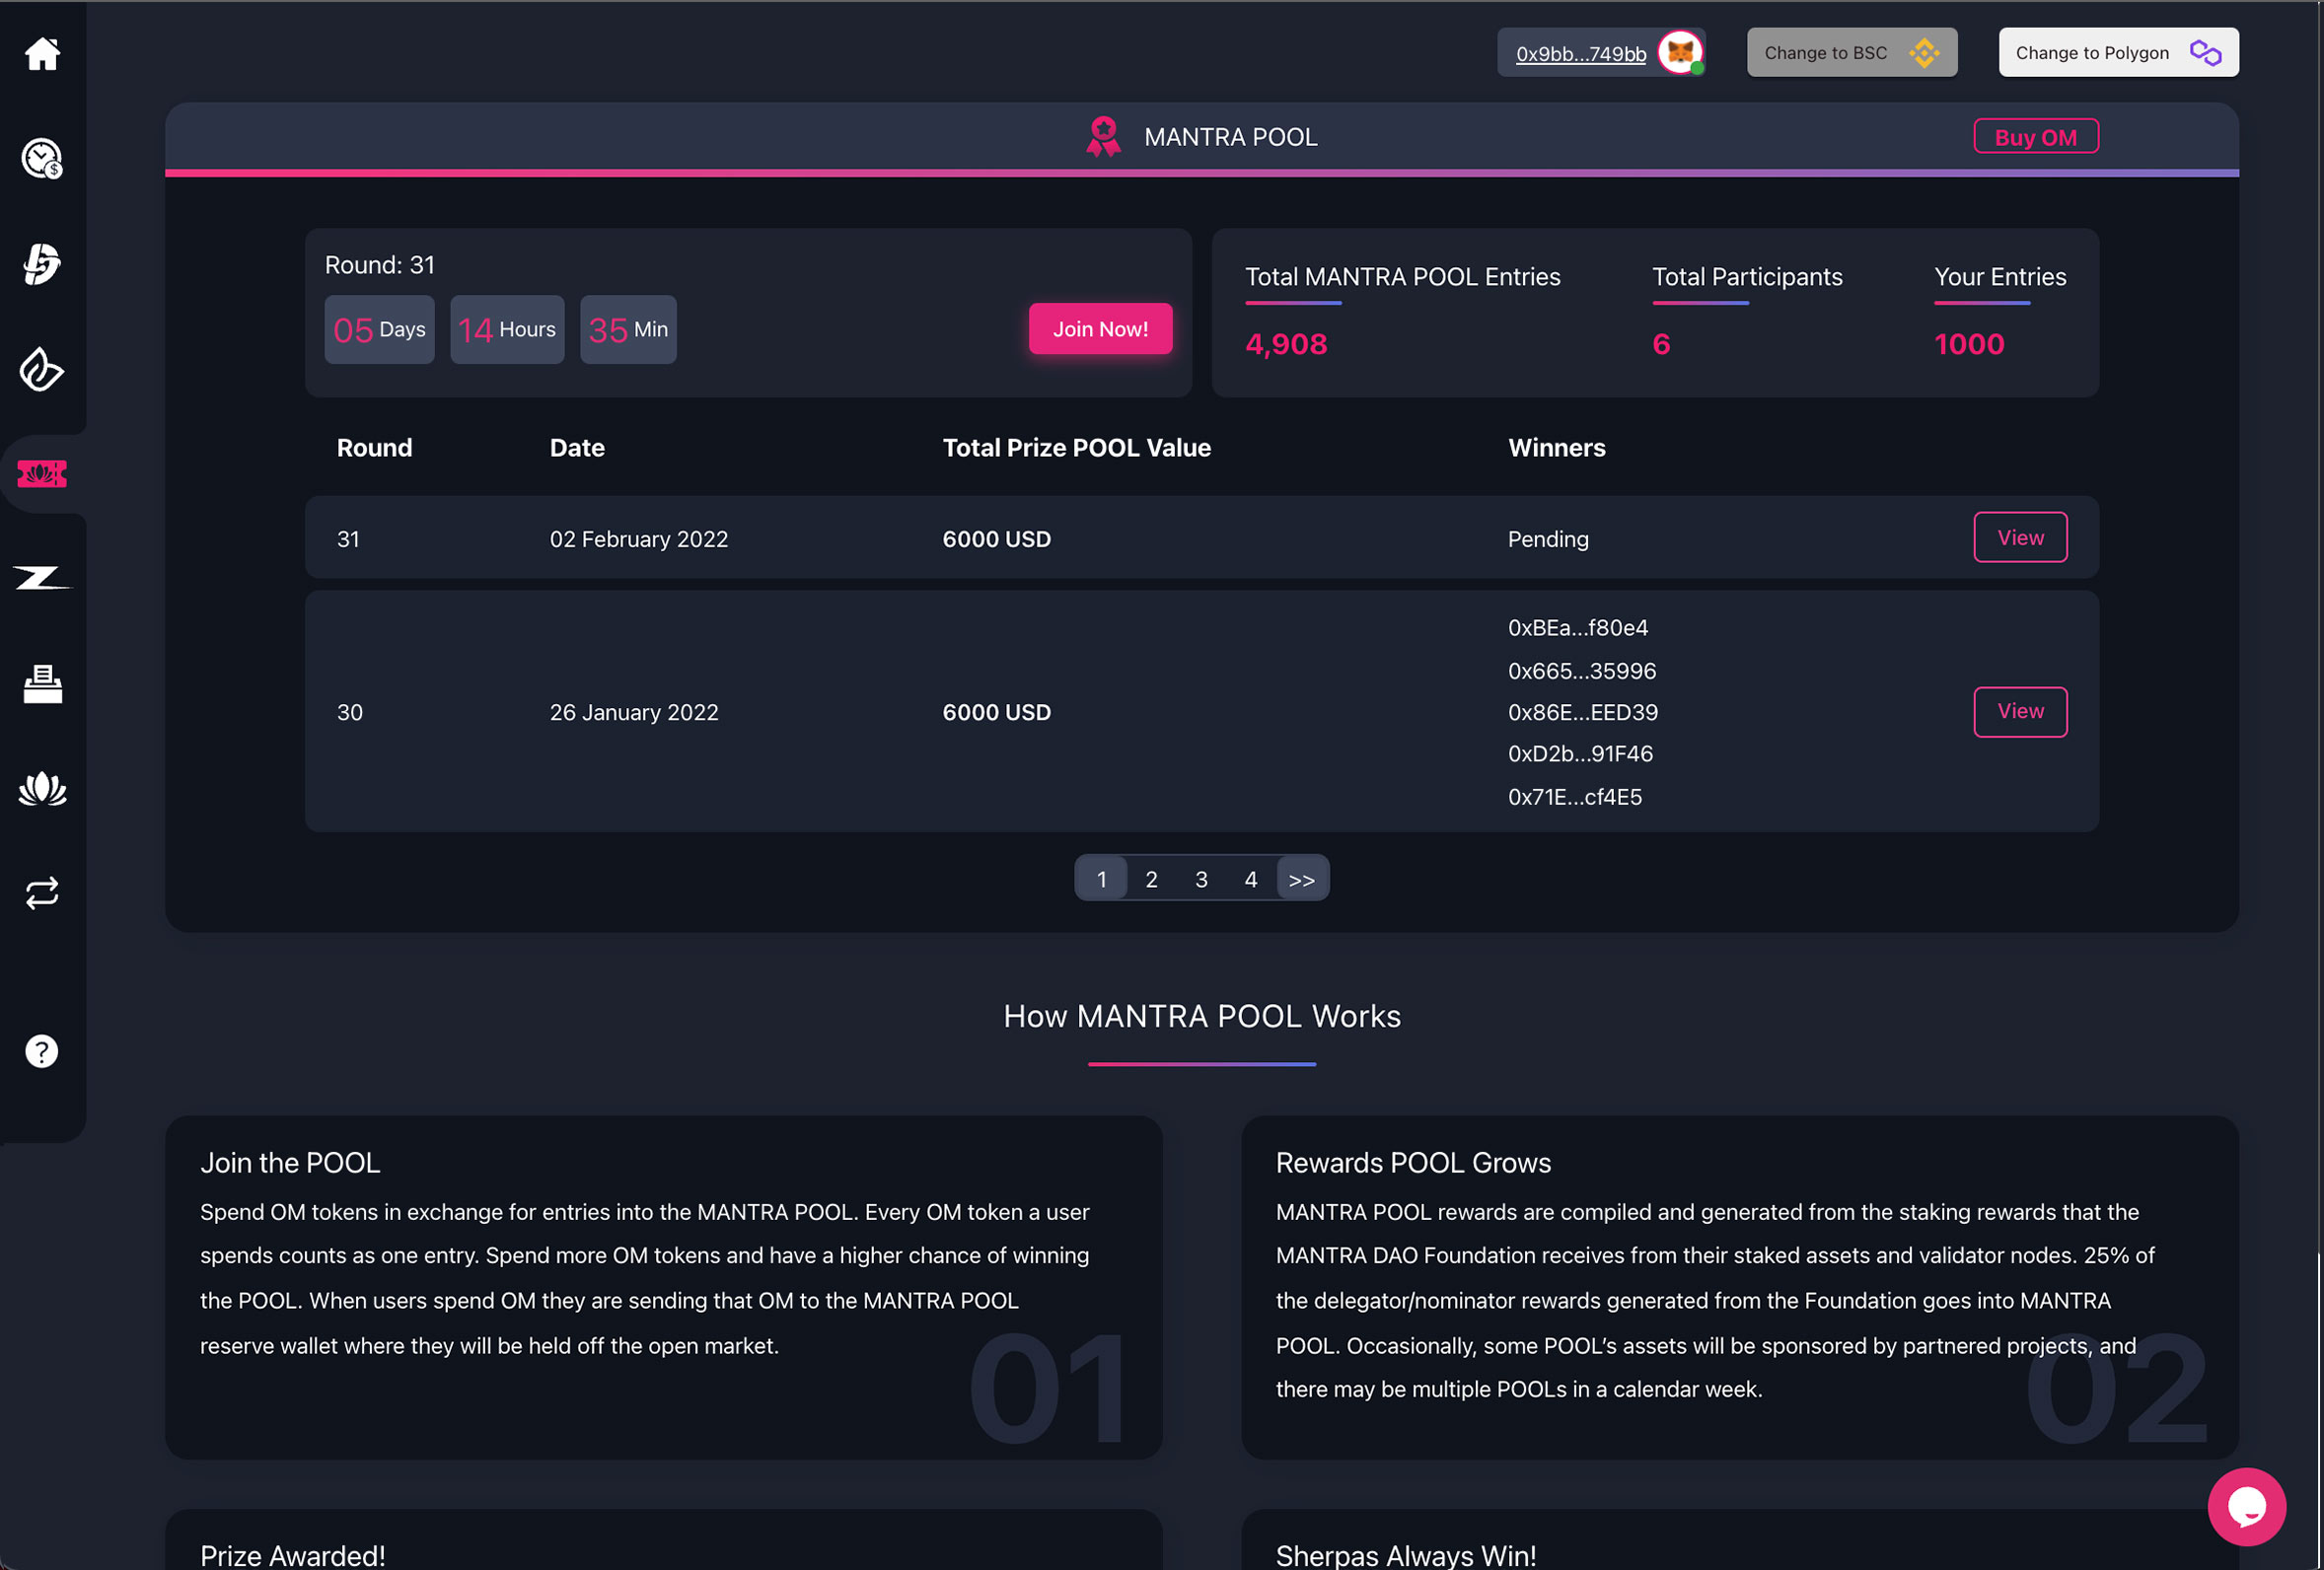Click the 02 February 2022 date cell
The image size is (2324, 1570).
(638, 539)
